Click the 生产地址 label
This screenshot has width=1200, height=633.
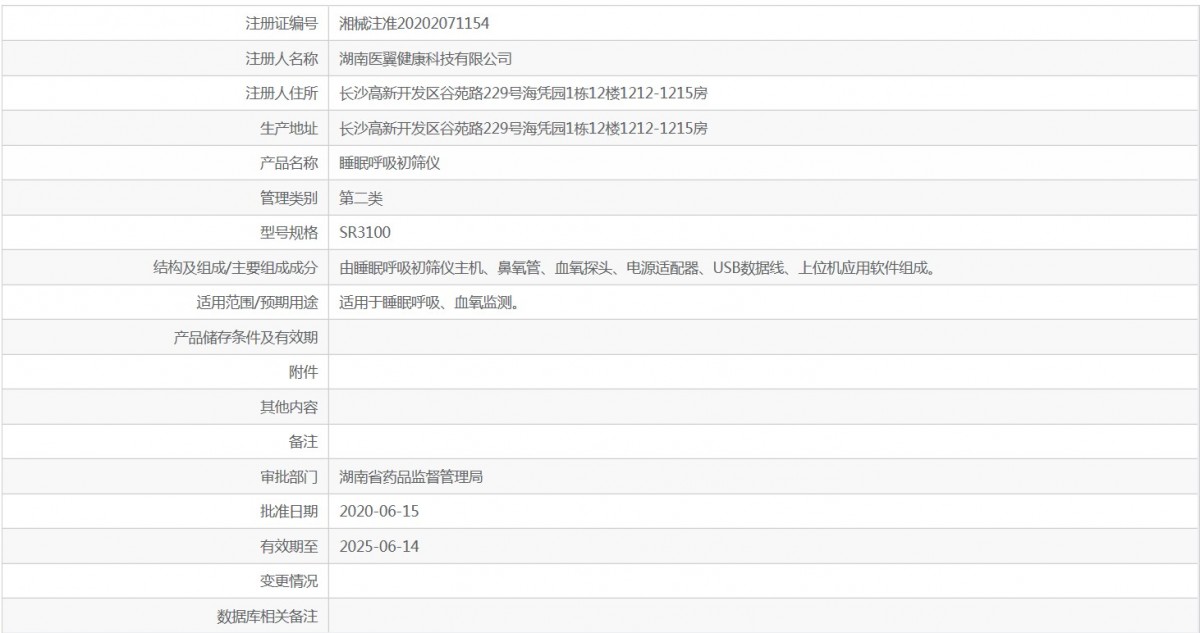pos(289,127)
